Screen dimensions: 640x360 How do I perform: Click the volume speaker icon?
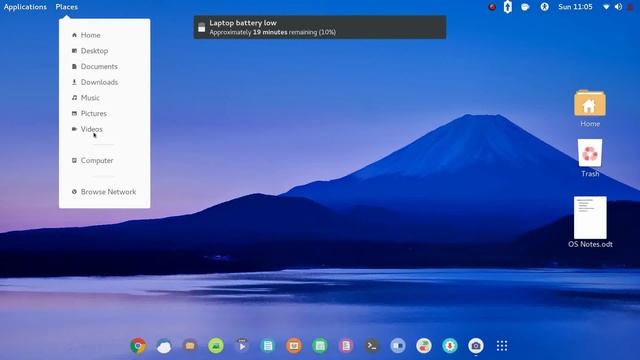618,7
